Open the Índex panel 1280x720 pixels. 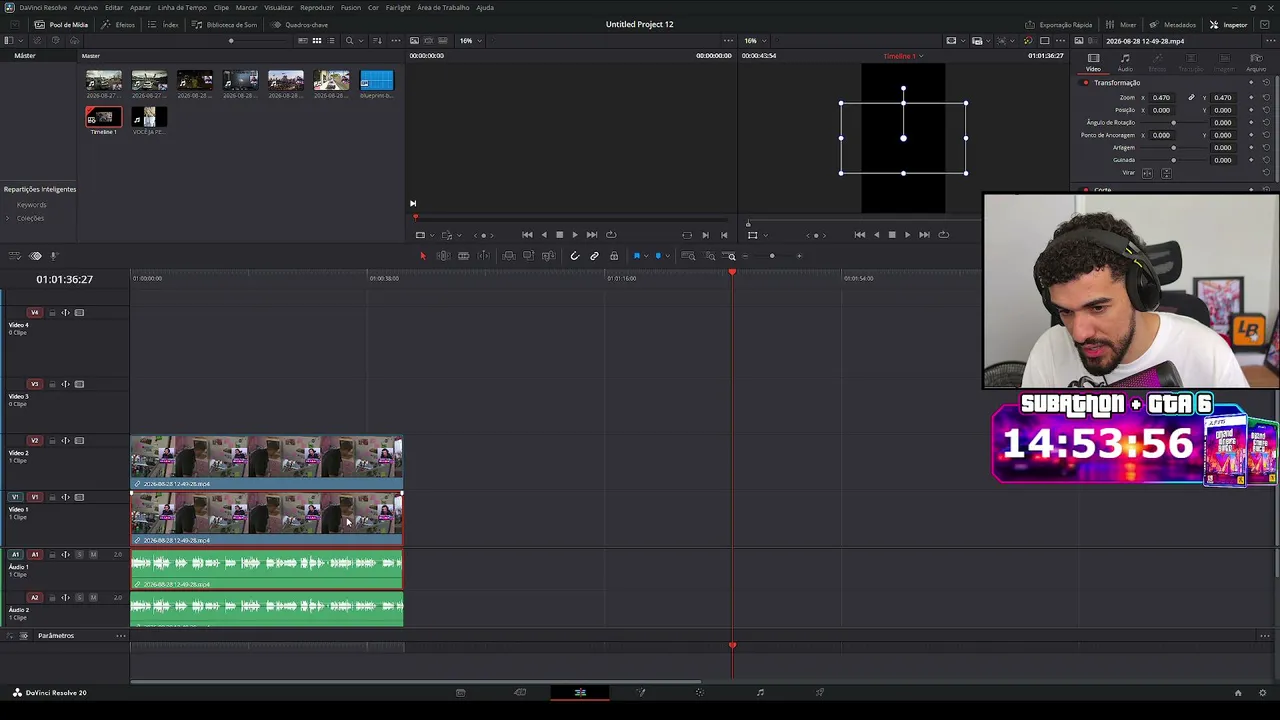[164, 25]
